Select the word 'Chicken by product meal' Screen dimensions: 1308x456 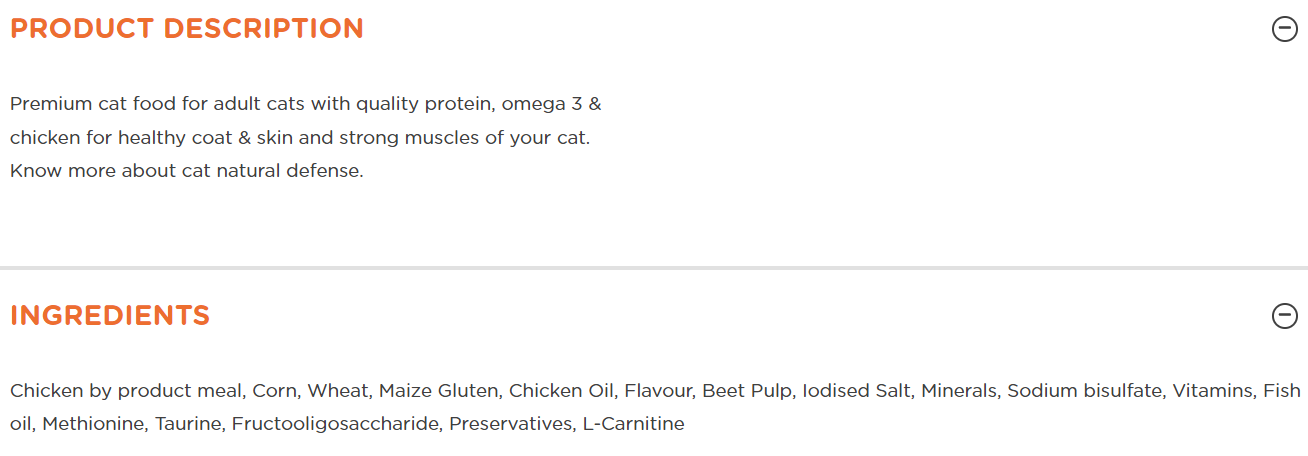pyautogui.click(x=126, y=390)
